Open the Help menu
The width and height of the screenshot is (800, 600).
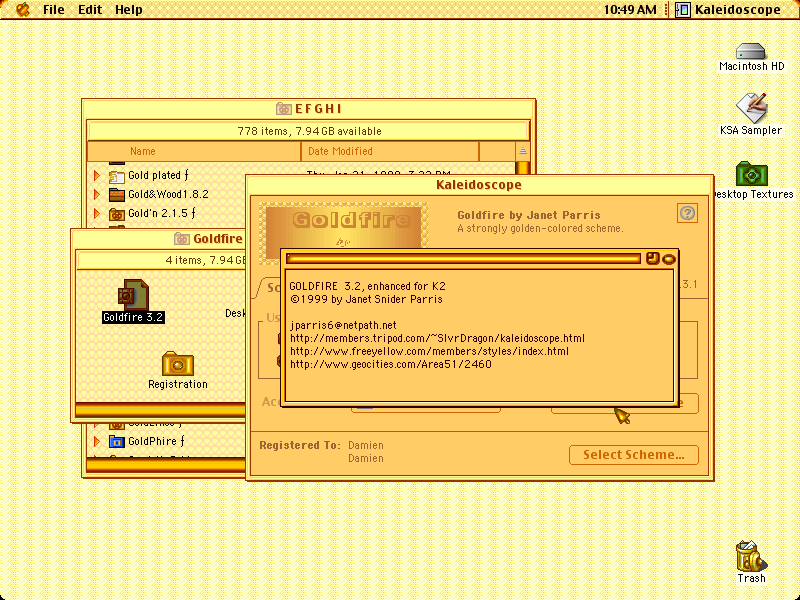129,10
